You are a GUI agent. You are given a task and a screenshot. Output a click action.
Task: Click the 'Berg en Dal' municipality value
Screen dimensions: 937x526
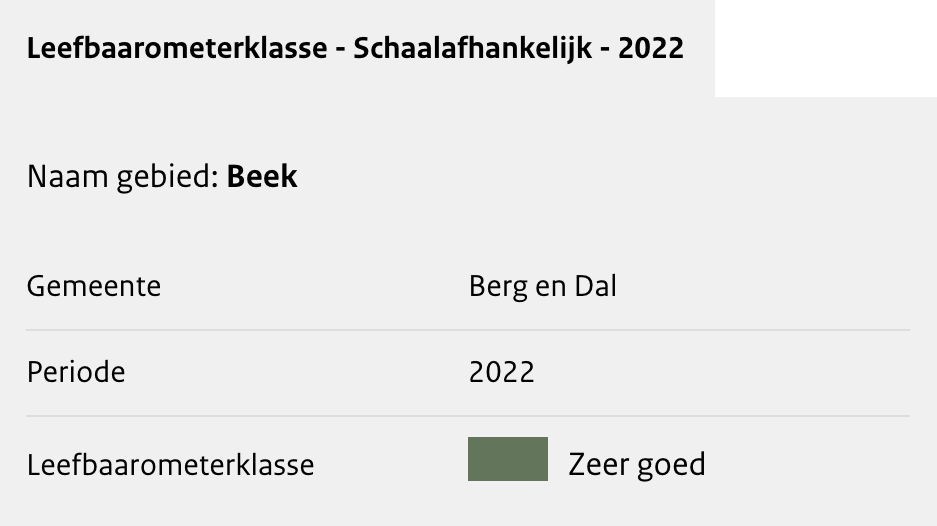542,286
